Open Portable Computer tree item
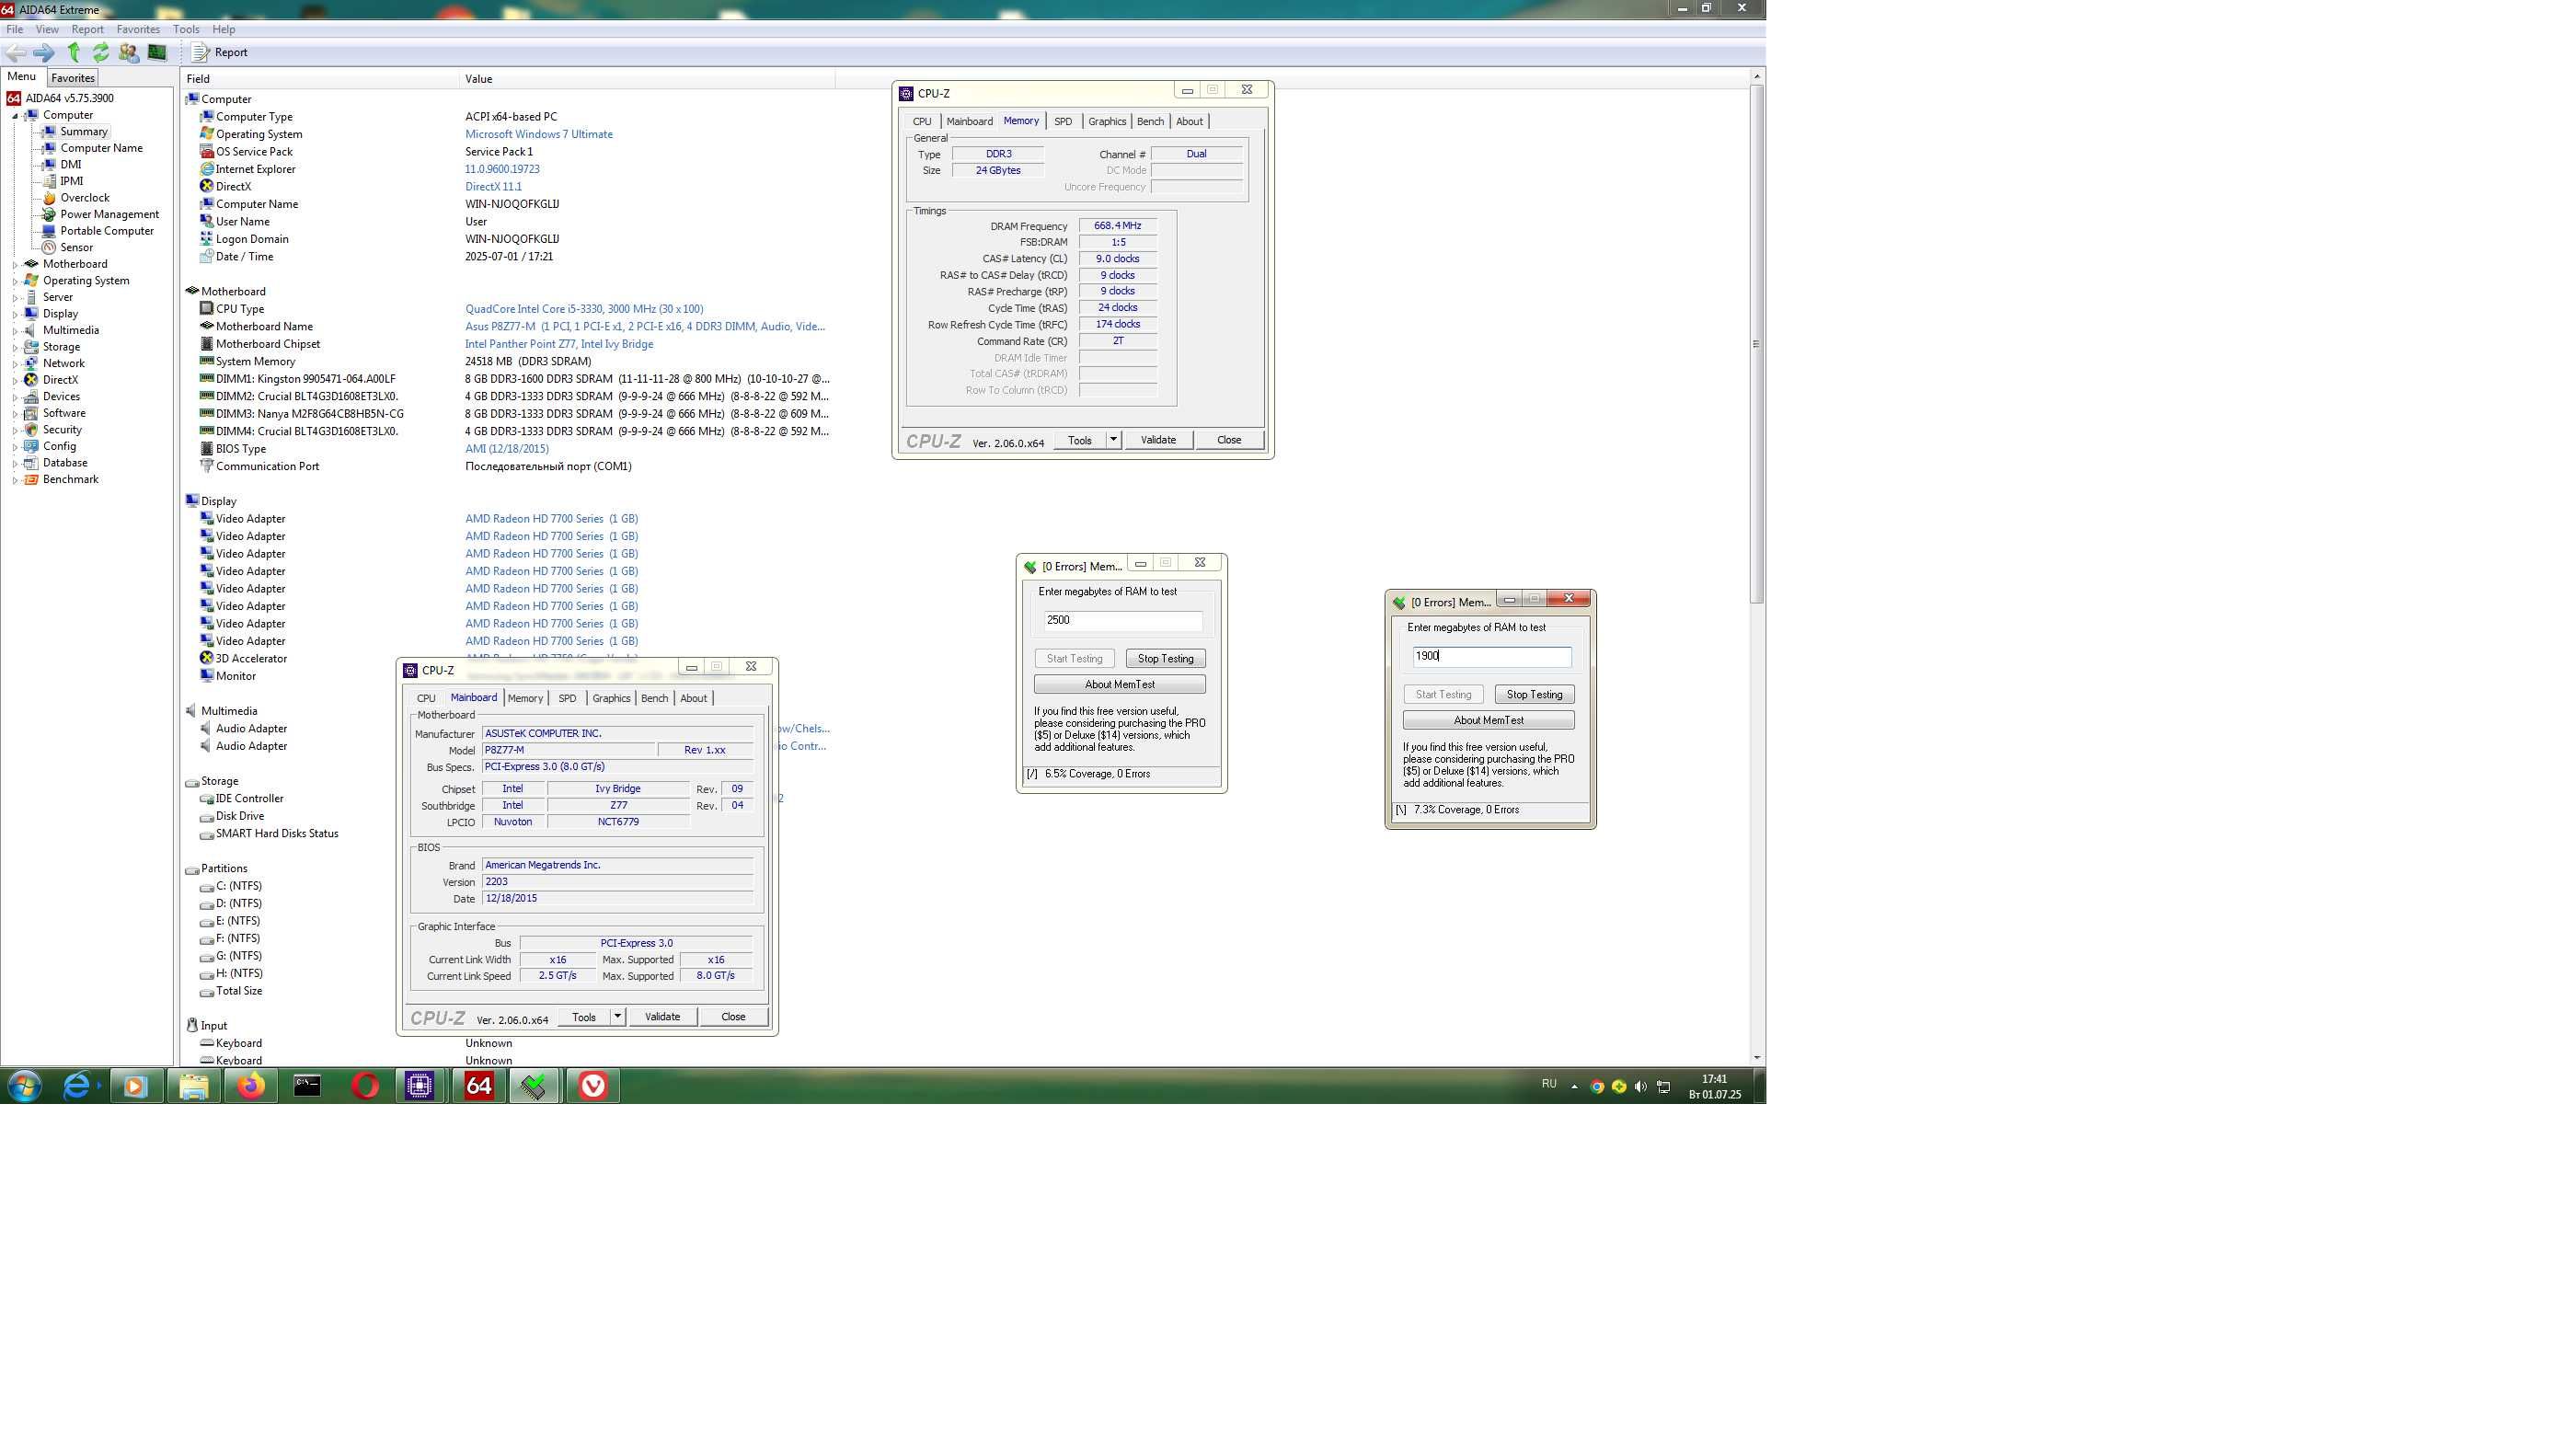The image size is (2576, 1449). pyautogui.click(x=107, y=231)
